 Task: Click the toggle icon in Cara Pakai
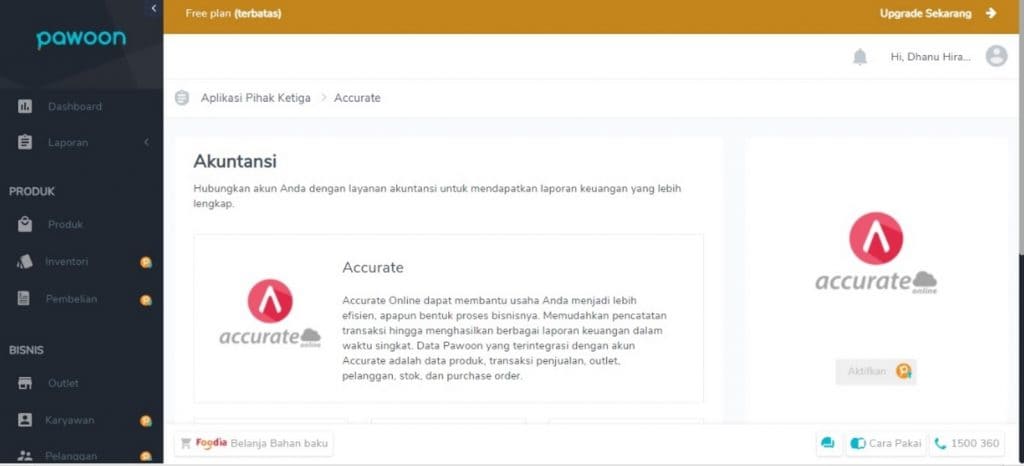coord(857,444)
